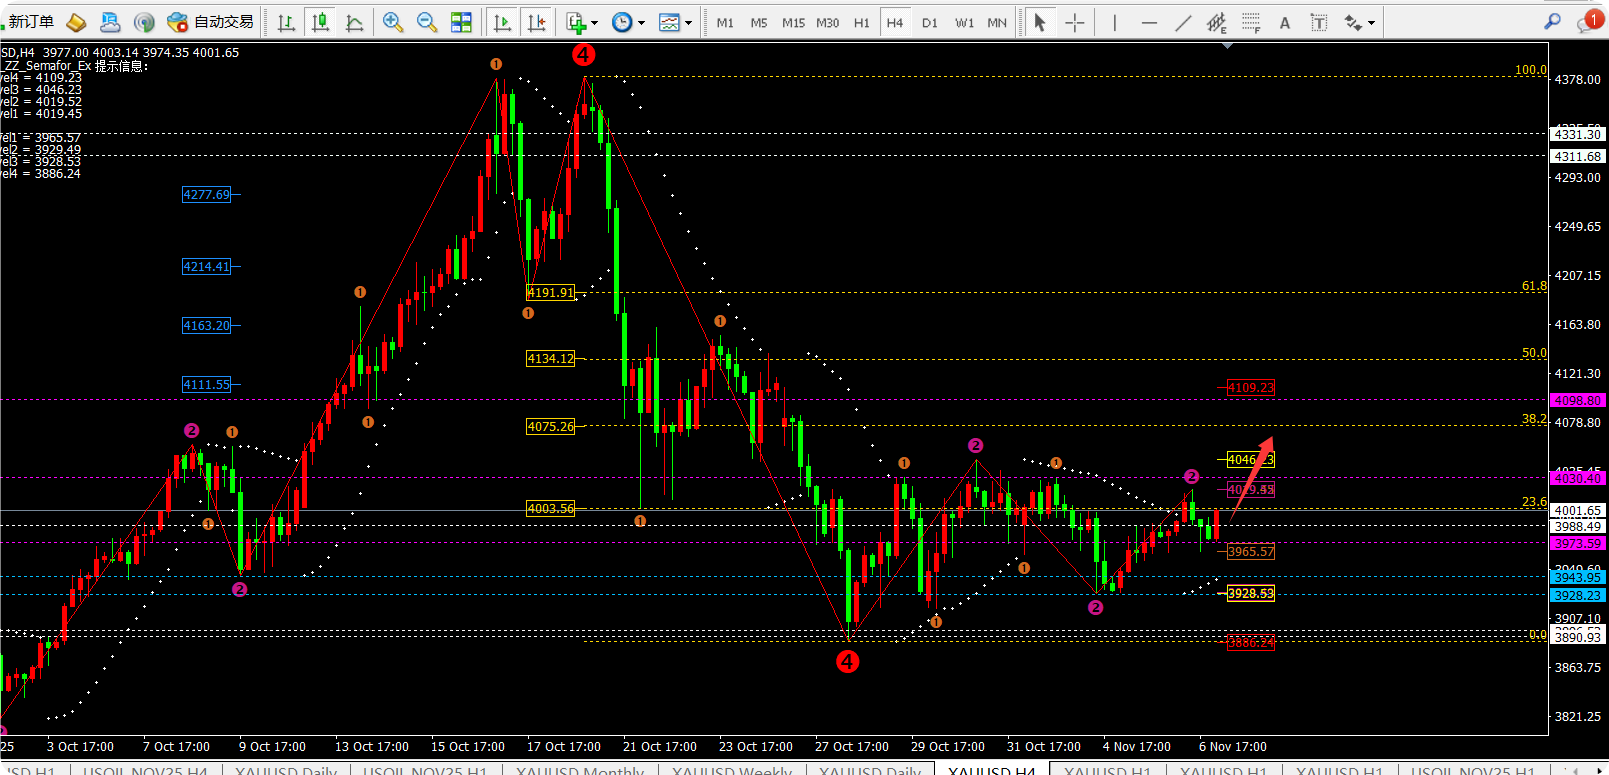Toggle chart auto scroll

pyautogui.click(x=503, y=22)
